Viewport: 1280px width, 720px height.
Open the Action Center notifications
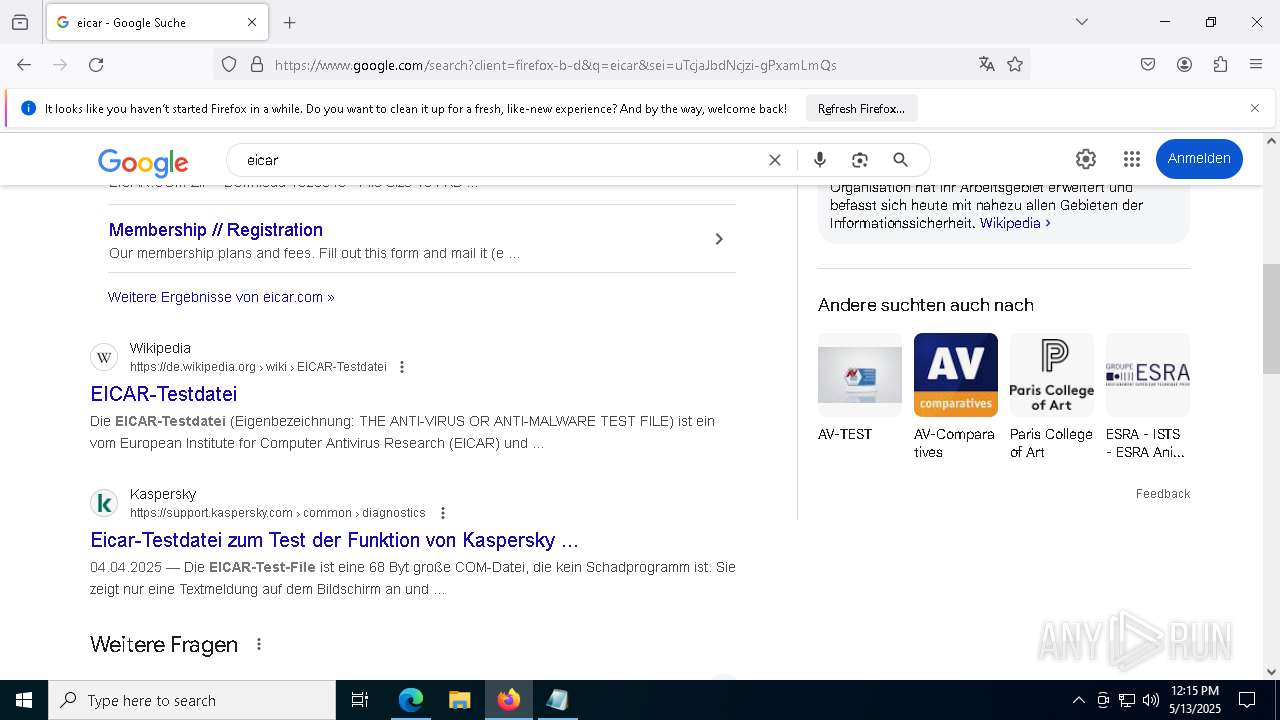(1247, 700)
